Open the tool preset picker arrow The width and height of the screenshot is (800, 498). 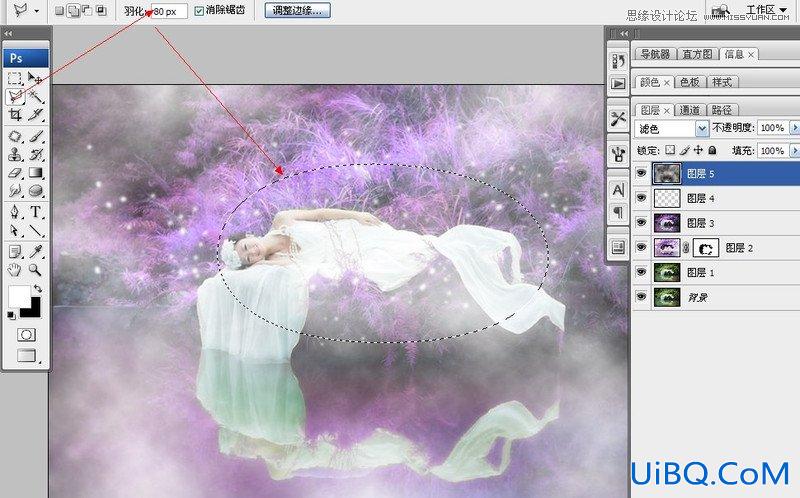tap(37, 11)
